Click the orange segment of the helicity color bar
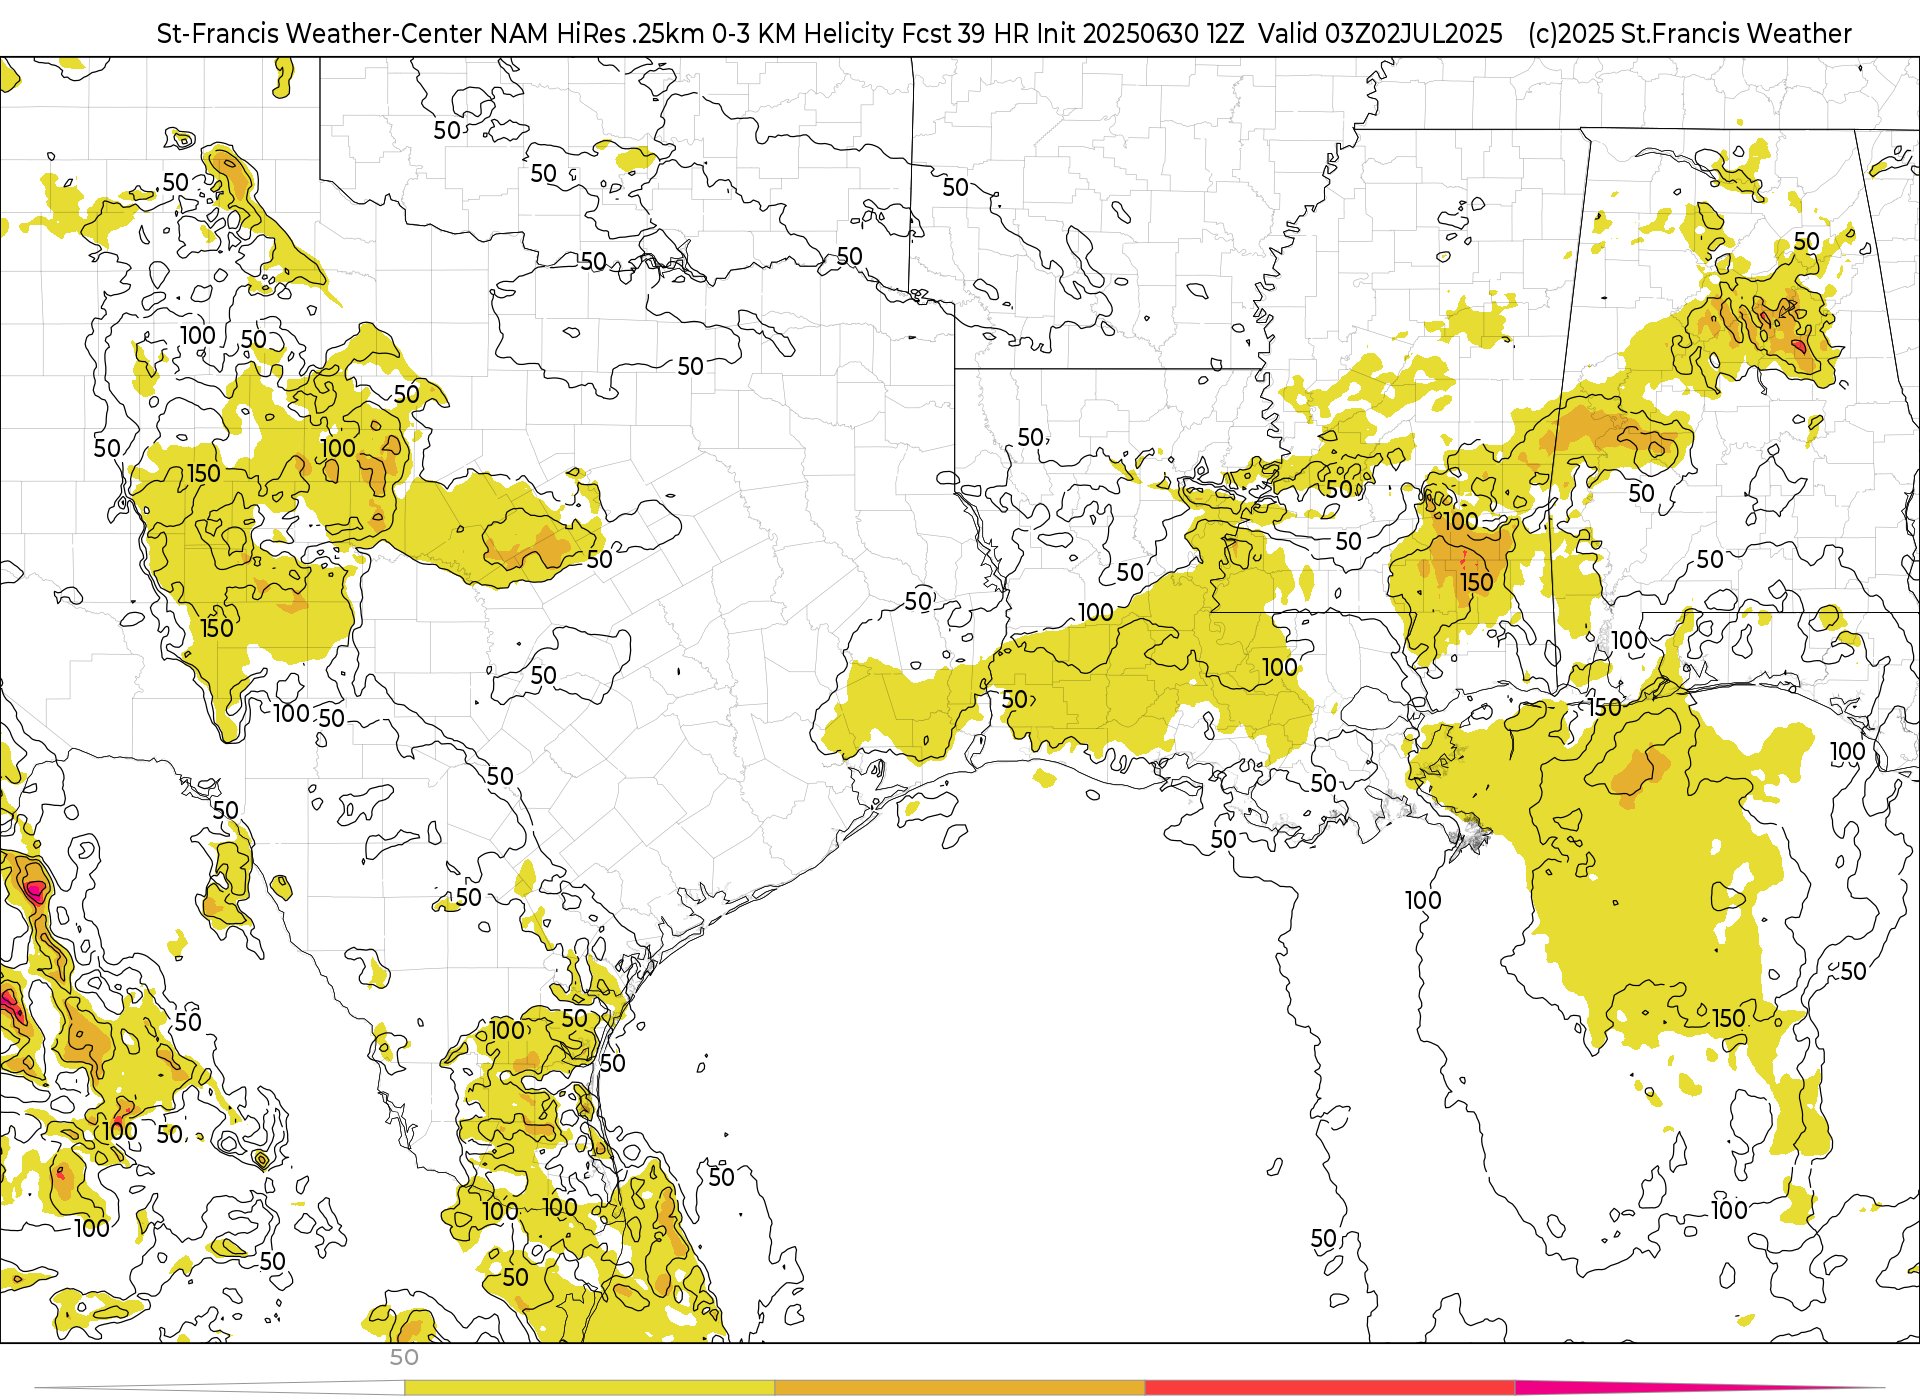This screenshot has width=1920, height=1400. 960,1387
